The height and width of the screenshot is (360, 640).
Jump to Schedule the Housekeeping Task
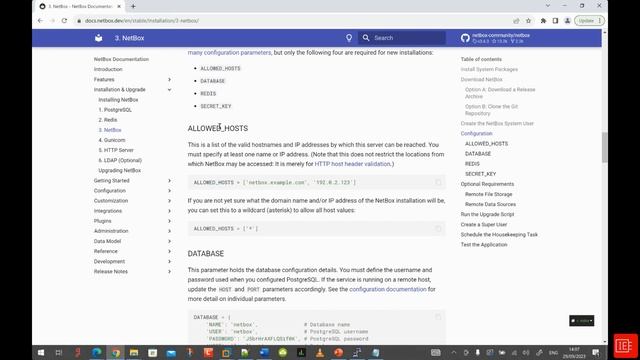tap(499, 235)
